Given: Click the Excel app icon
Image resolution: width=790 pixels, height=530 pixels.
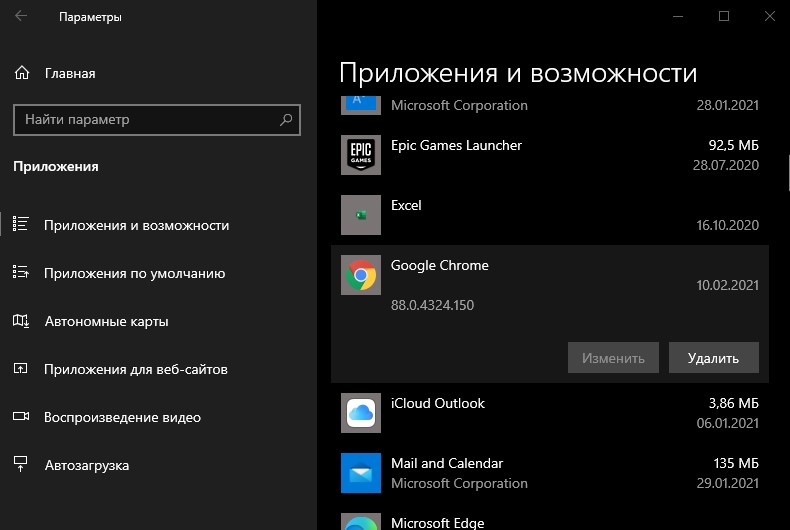Looking at the screenshot, I should 361,215.
